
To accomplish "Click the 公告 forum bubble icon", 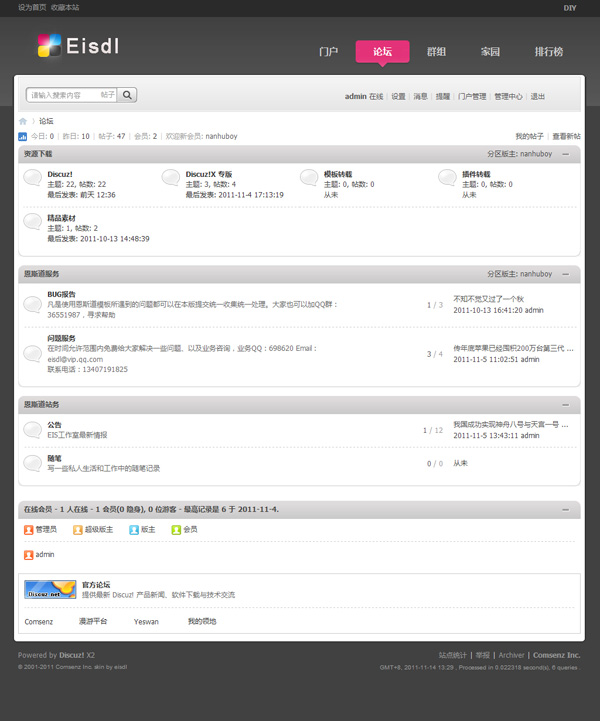I will tap(32, 430).
